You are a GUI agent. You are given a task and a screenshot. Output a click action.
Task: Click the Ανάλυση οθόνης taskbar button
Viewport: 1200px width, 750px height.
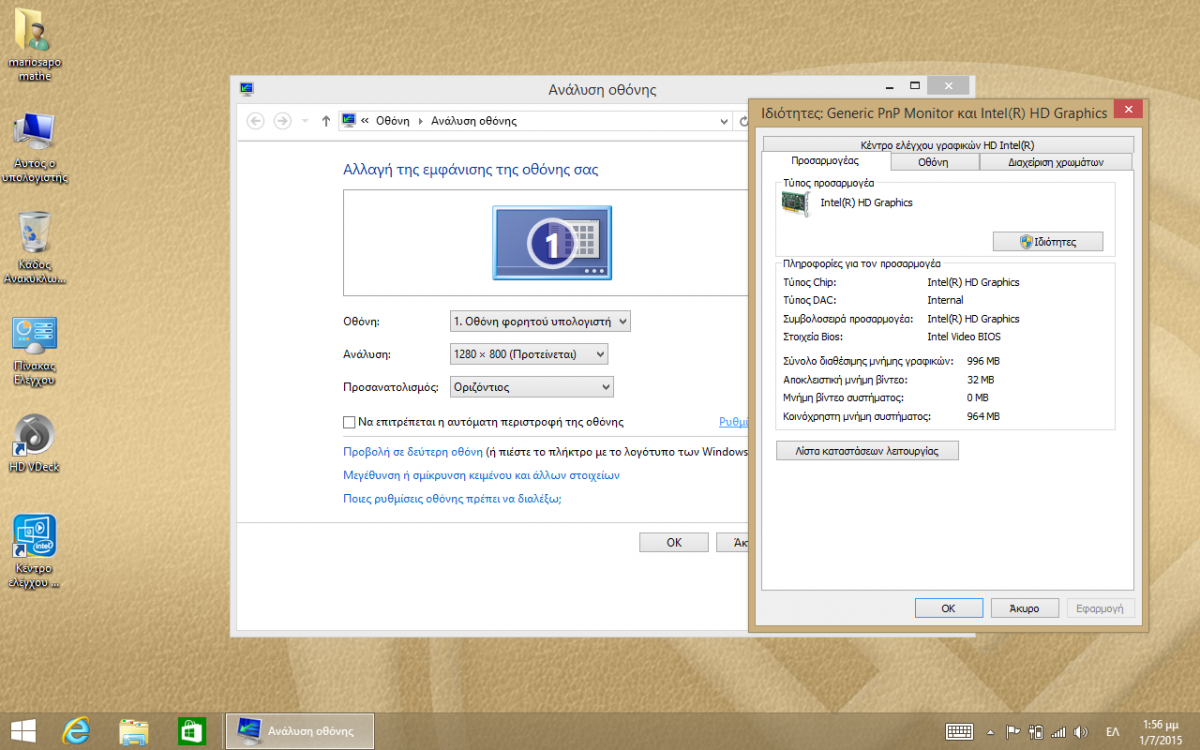pos(300,731)
